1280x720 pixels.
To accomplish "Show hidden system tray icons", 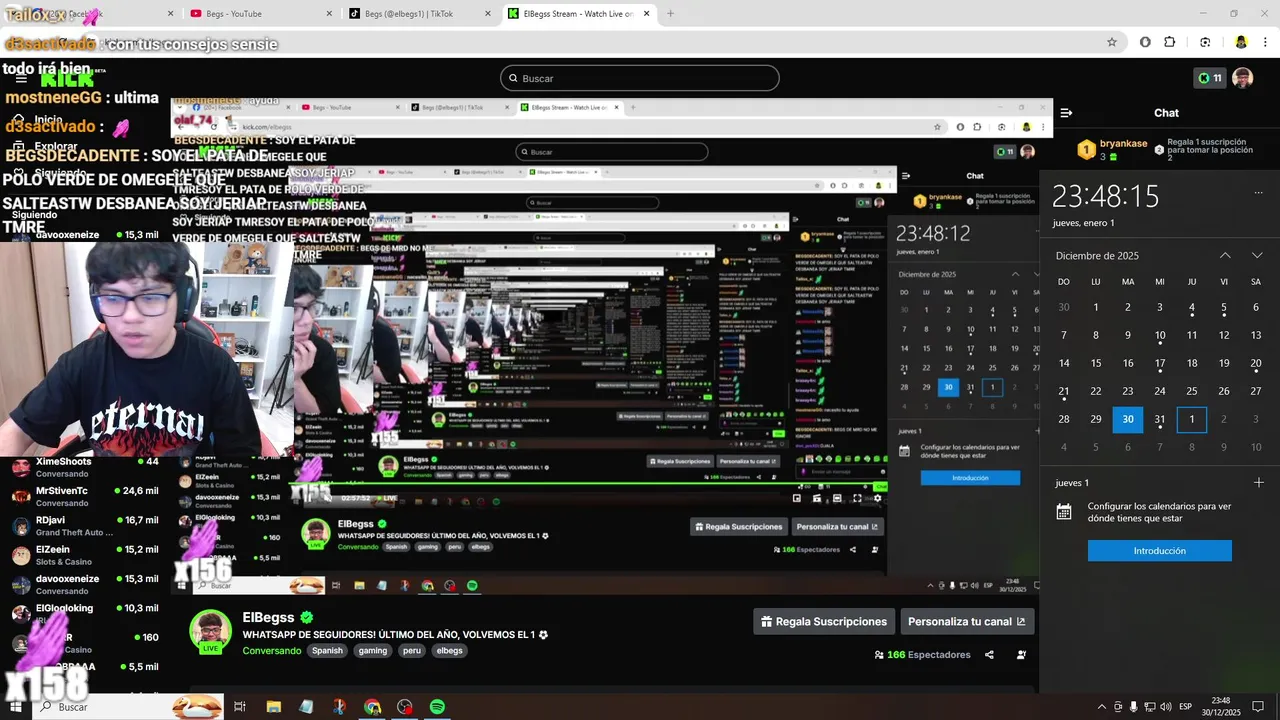I will [x=1102, y=707].
